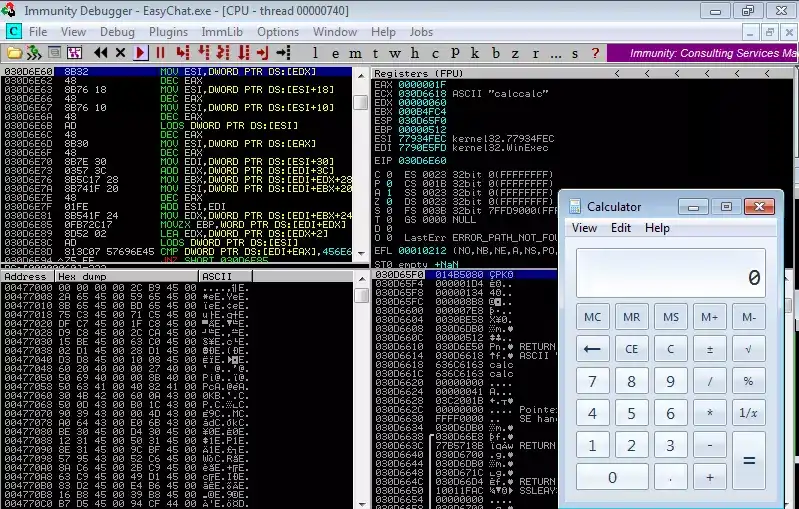Click Calculator backspace arrow button
The height and width of the screenshot is (509, 799).
pyautogui.click(x=592, y=349)
